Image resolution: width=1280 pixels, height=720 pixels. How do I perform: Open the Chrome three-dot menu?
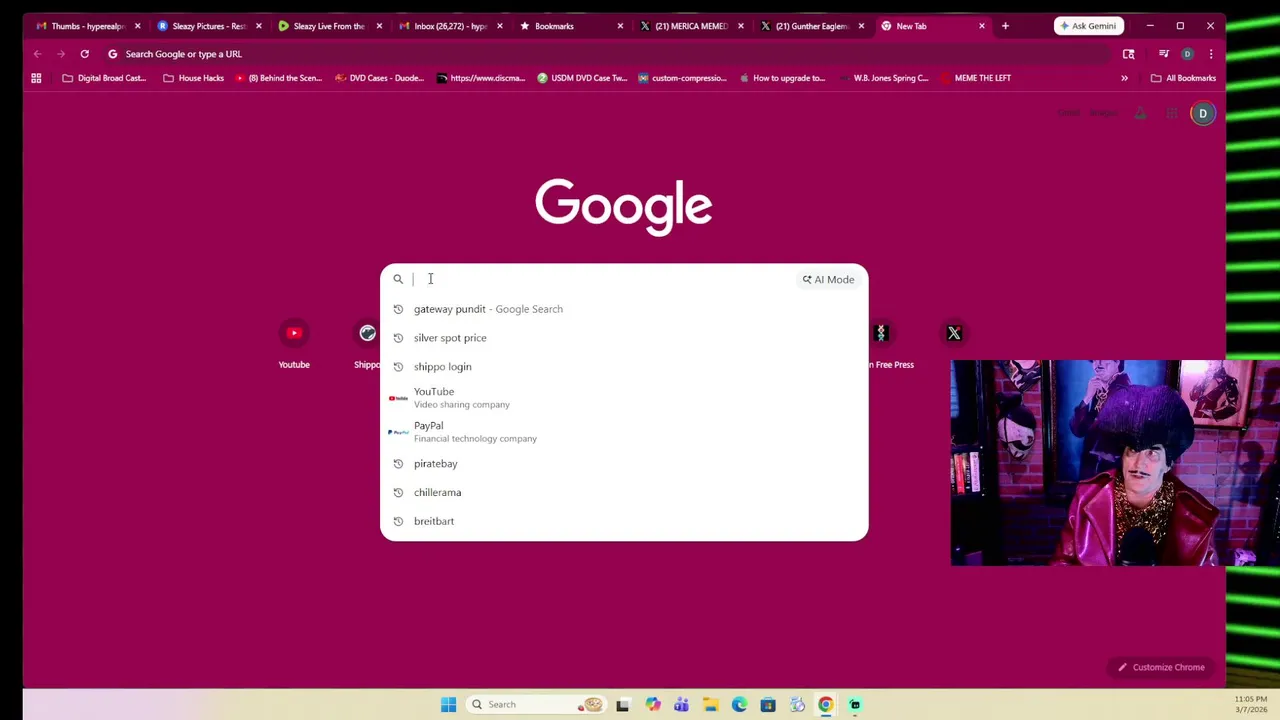1210,54
